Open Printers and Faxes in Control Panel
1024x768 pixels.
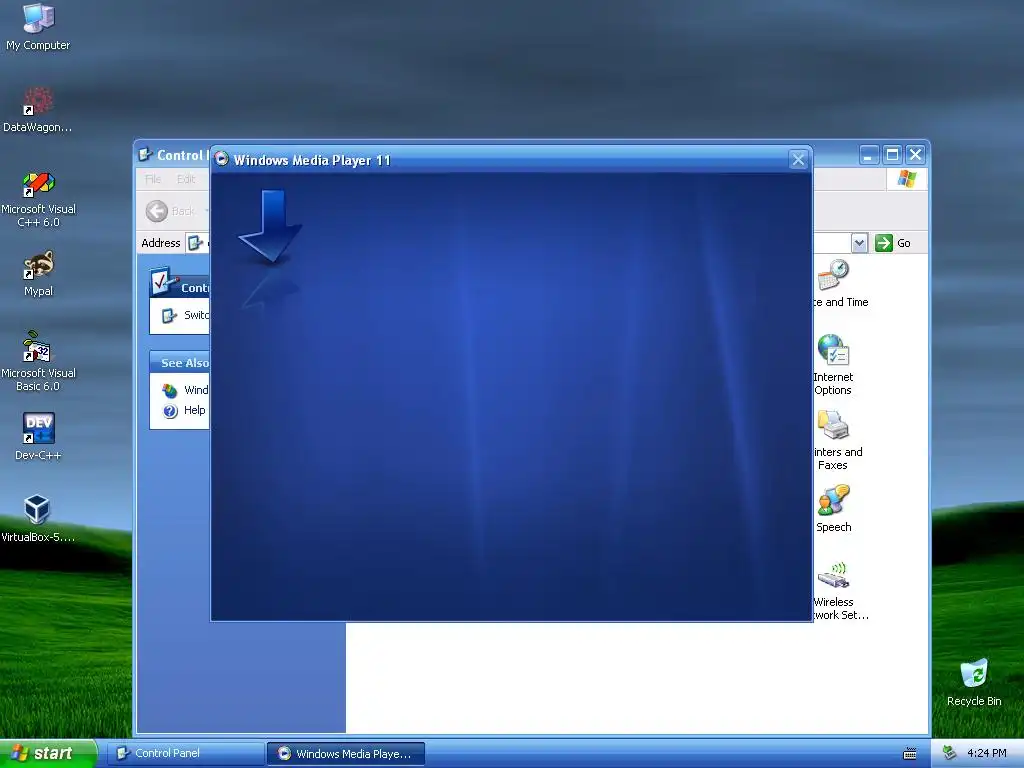(838, 440)
